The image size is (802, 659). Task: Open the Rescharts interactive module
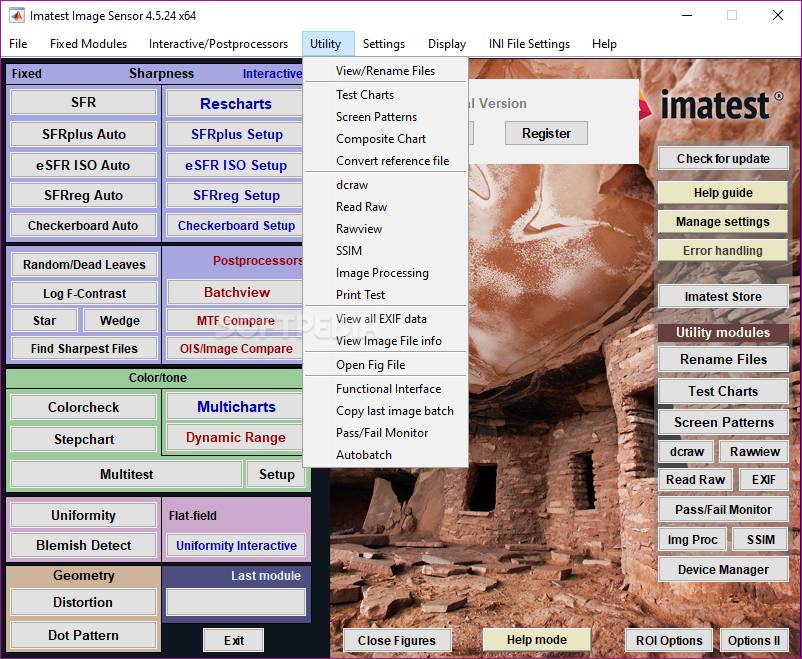235,104
